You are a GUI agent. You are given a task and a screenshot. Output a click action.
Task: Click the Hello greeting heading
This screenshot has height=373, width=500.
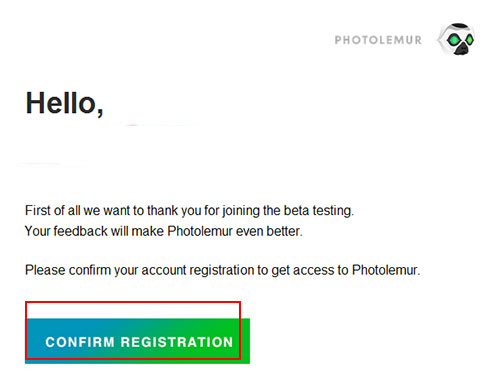(x=64, y=103)
